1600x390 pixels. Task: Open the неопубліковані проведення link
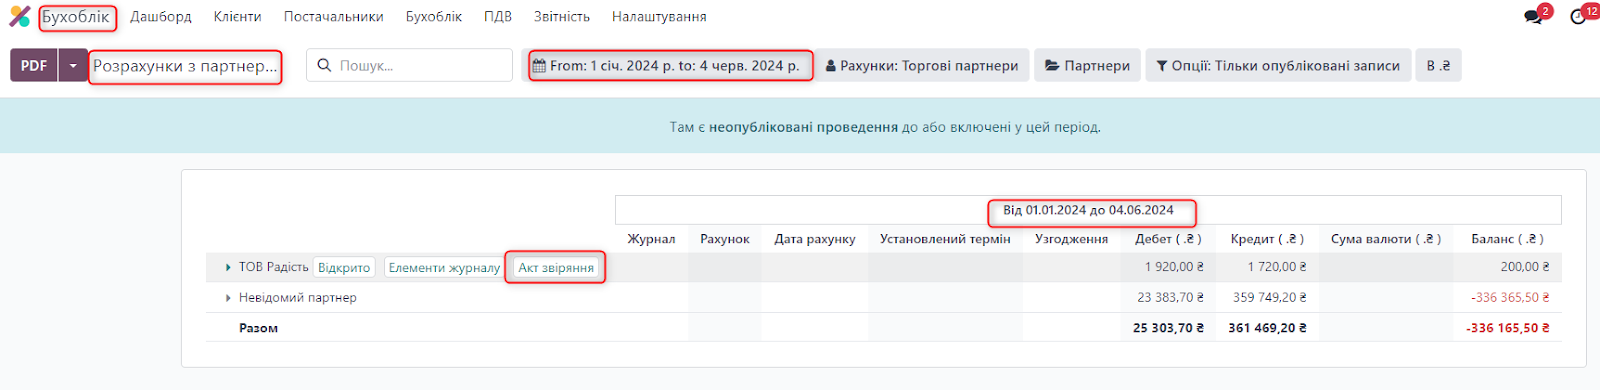pyautogui.click(x=803, y=127)
